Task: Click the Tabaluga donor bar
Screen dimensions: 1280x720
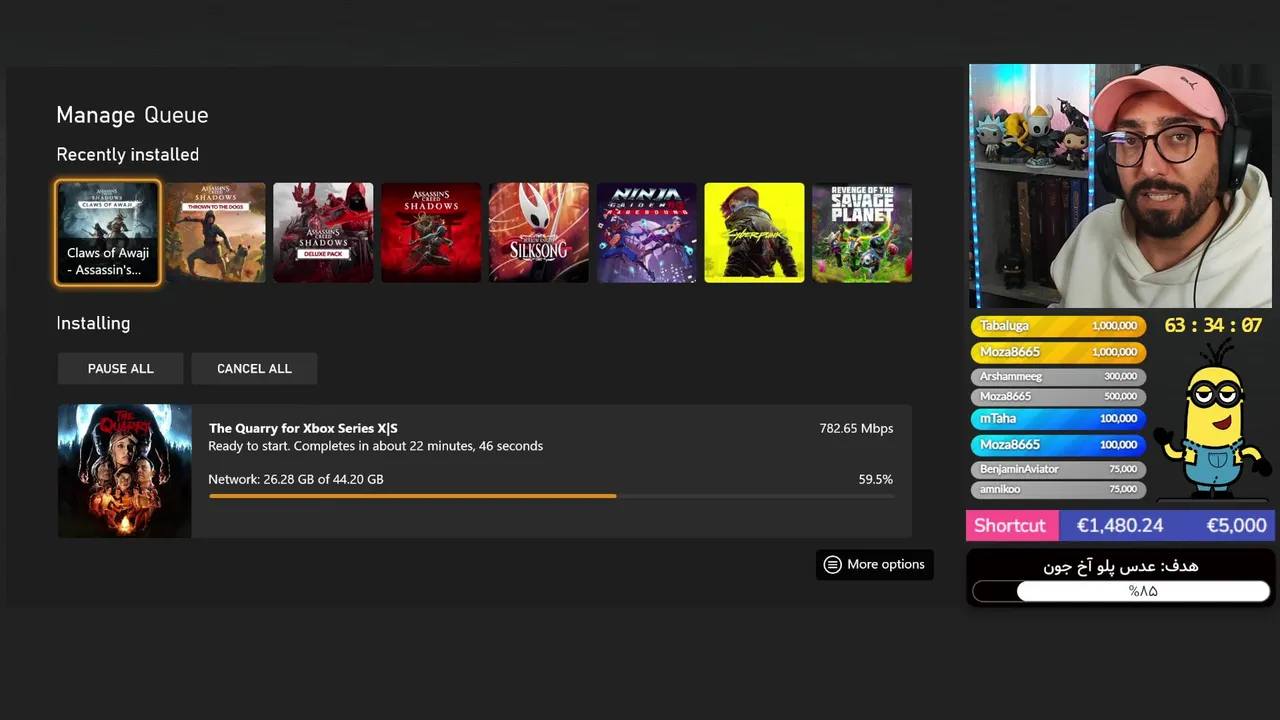Action: tap(1058, 326)
